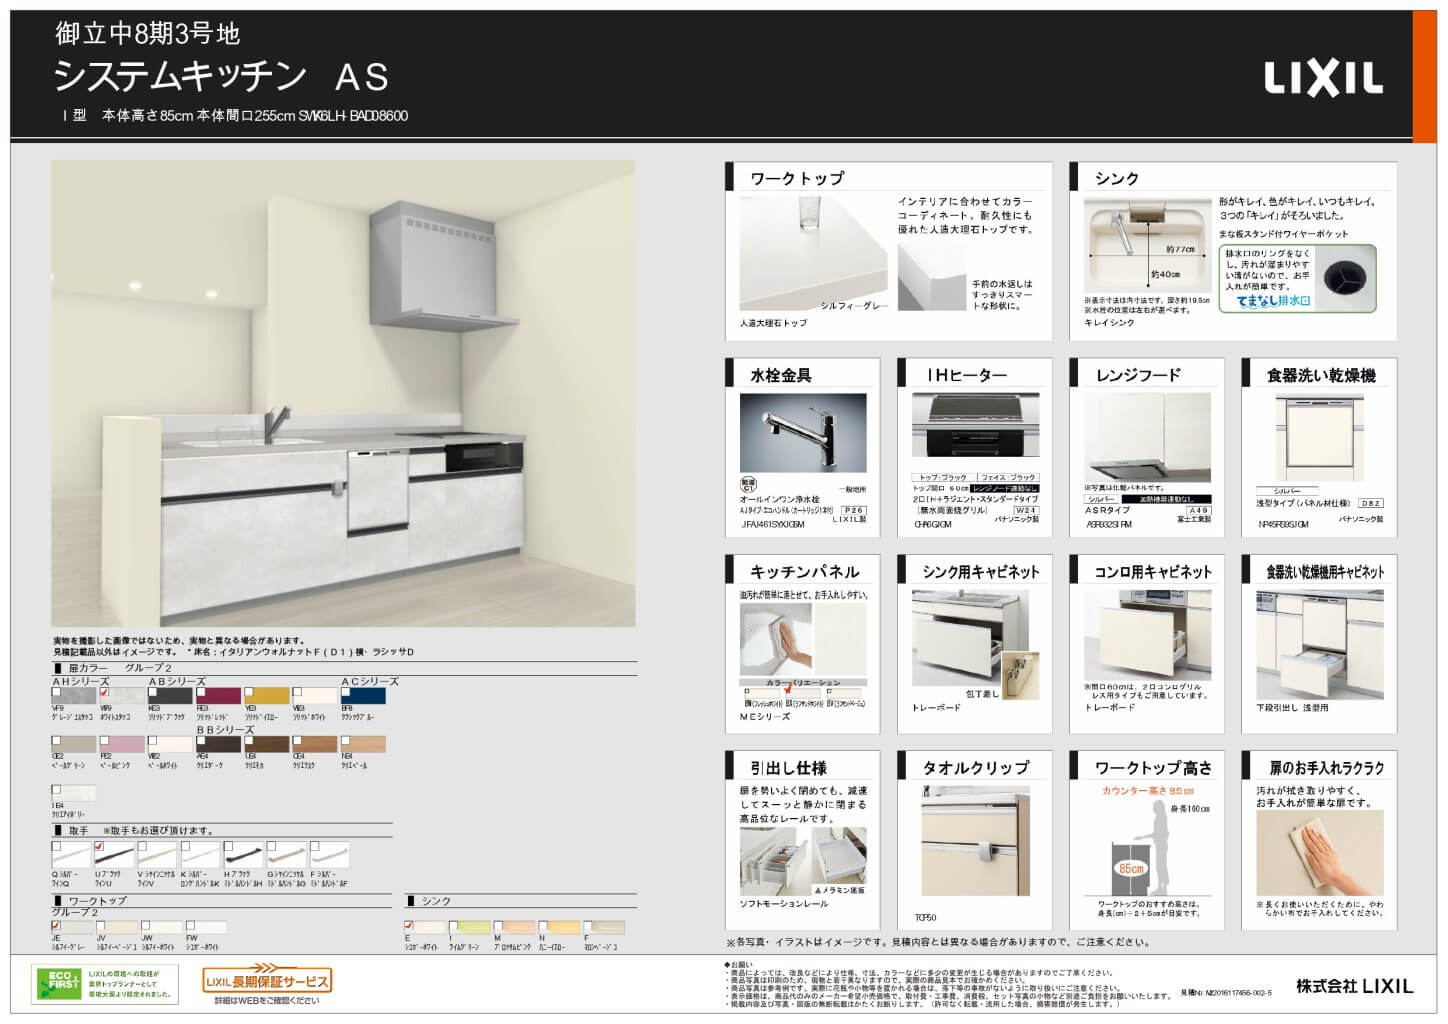Check the I lime green sink checkbox

click(454, 926)
